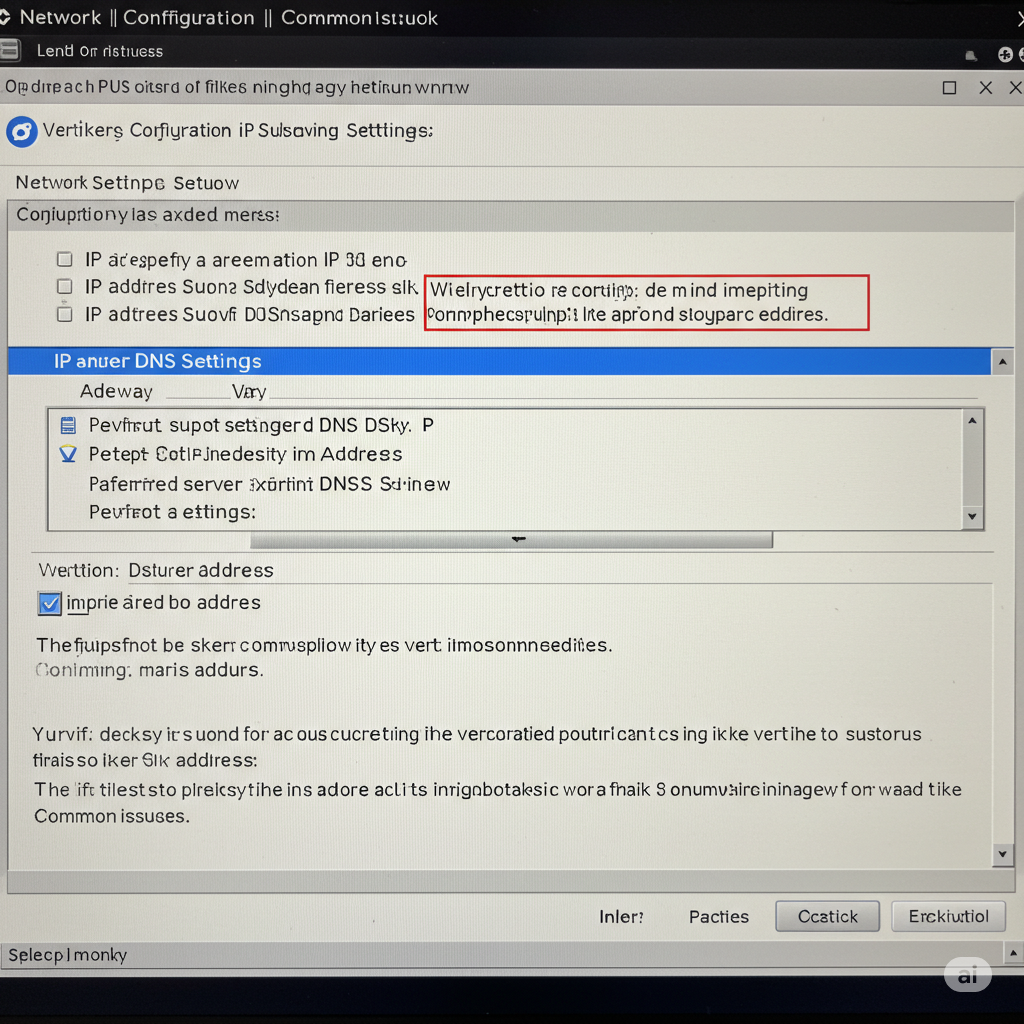Viewport: 1024px width, 1024px height.
Task: Click the round plus icon in the dark toolbar
Action: [1005, 55]
